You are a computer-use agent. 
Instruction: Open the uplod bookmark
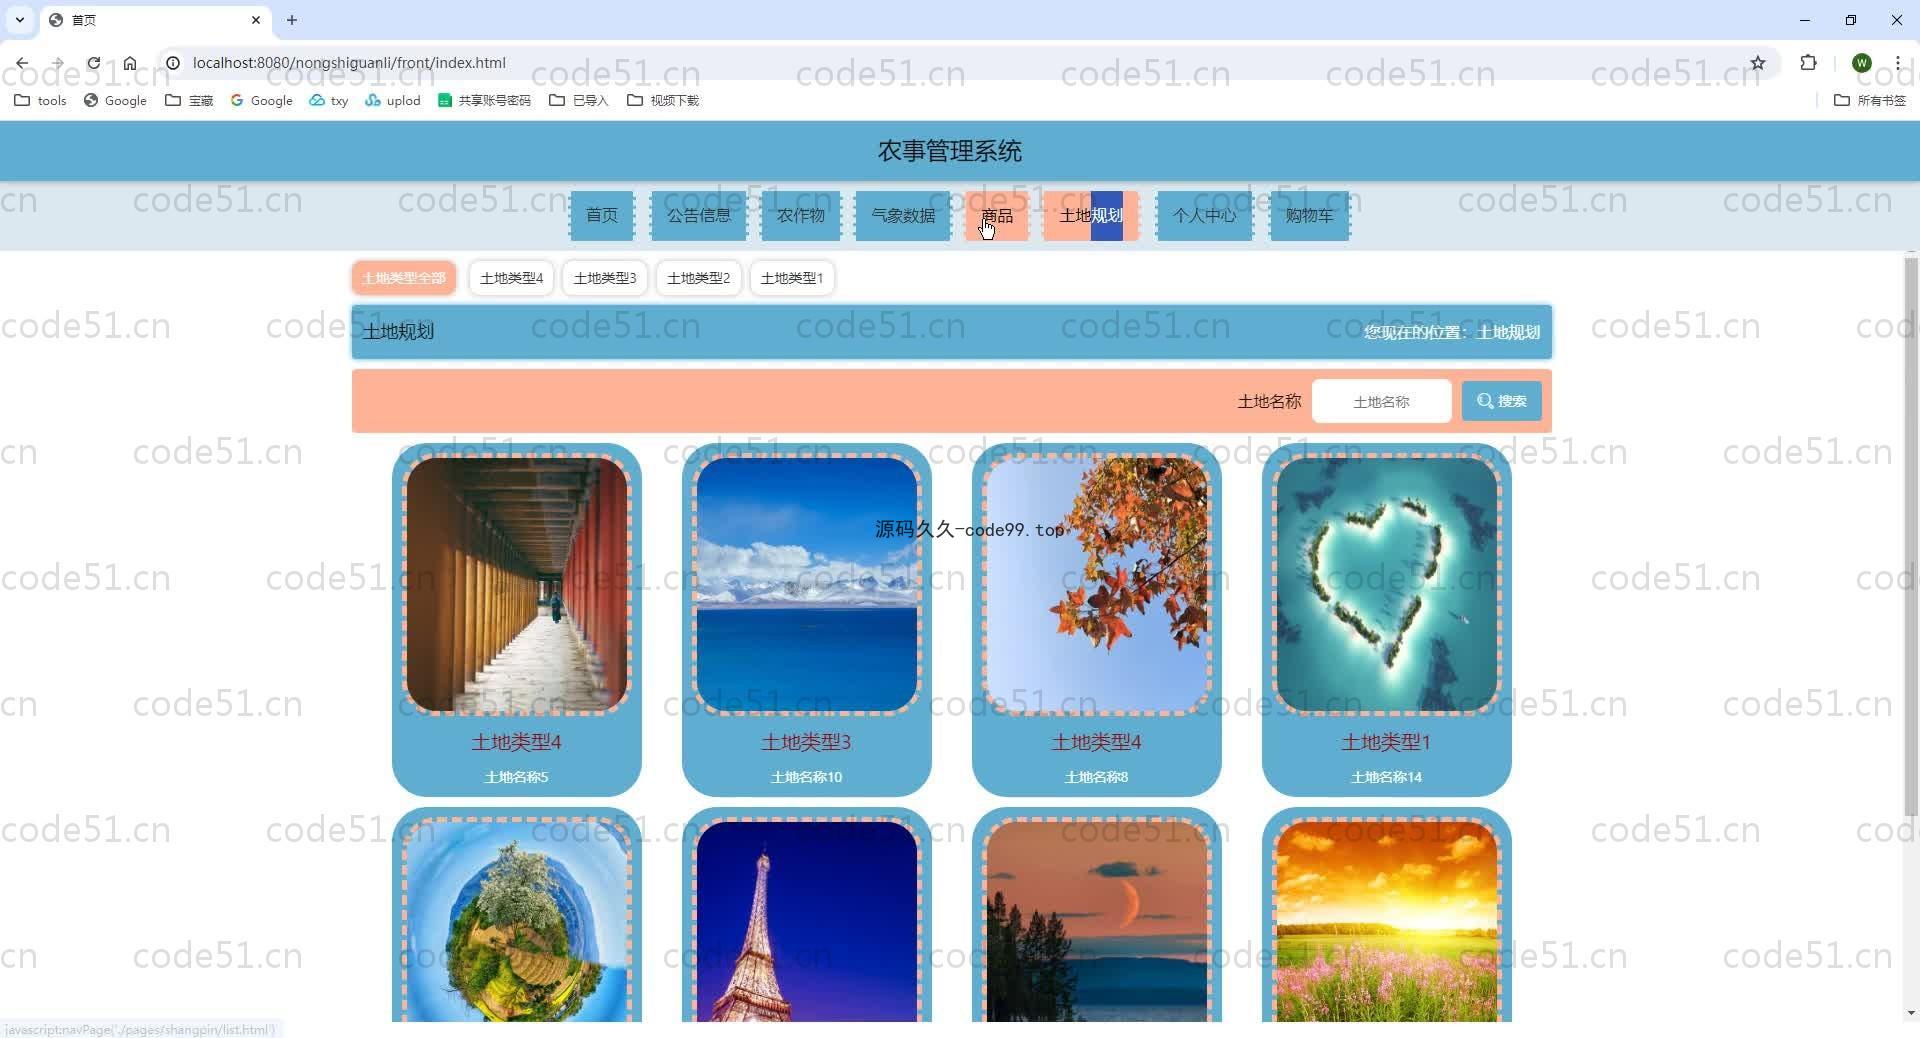[393, 100]
